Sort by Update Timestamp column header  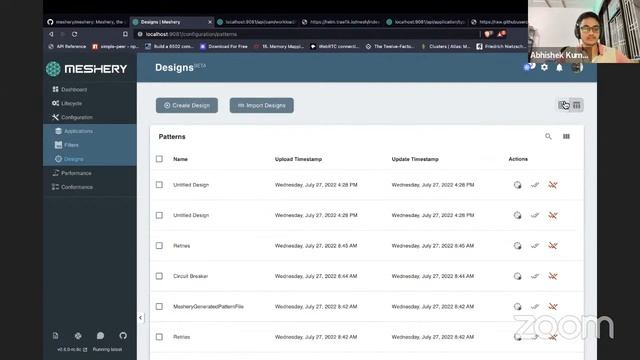tap(415, 159)
